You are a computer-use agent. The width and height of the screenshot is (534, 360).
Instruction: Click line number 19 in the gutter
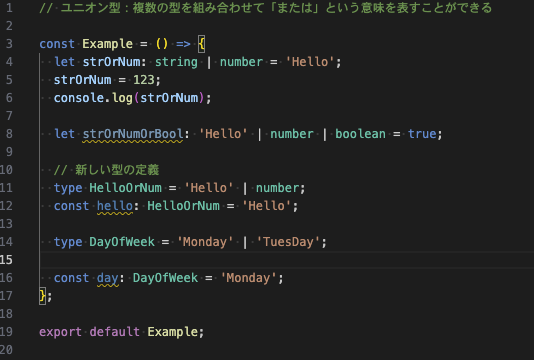pos(6,332)
